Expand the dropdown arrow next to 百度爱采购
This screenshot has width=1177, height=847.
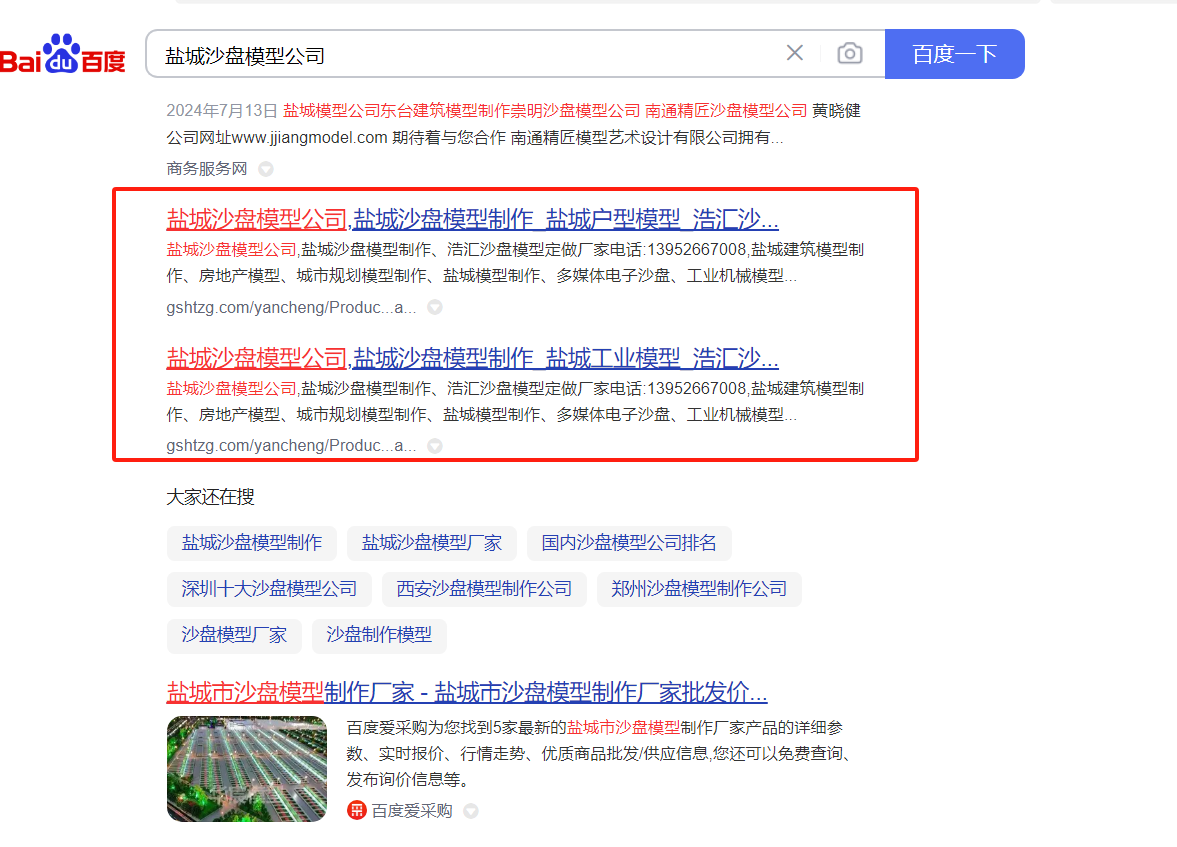coord(471,811)
